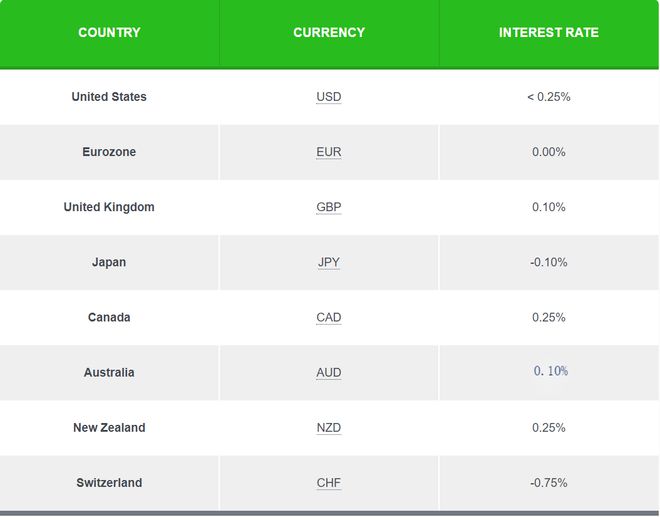Image resolution: width=660 pixels, height=517 pixels.
Task: Select the Japan country cell
Action: click(x=109, y=262)
